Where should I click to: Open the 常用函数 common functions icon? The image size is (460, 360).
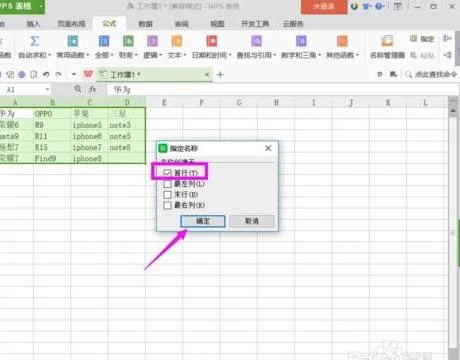click(x=73, y=41)
